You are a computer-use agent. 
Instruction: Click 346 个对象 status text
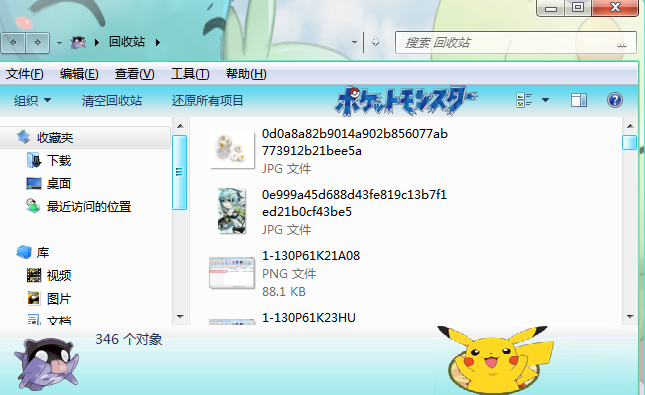tap(129, 339)
